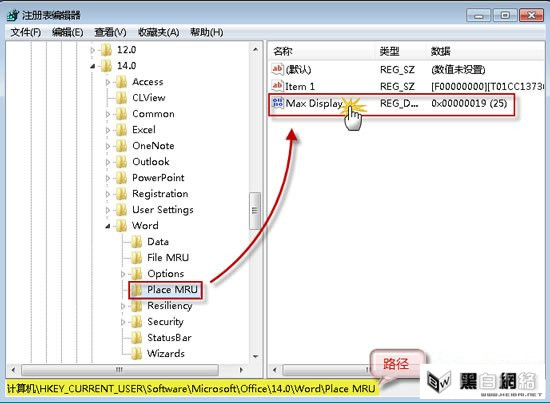Click the Options folder icon
Viewport: 550px width, 403px height.
tap(136, 274)
